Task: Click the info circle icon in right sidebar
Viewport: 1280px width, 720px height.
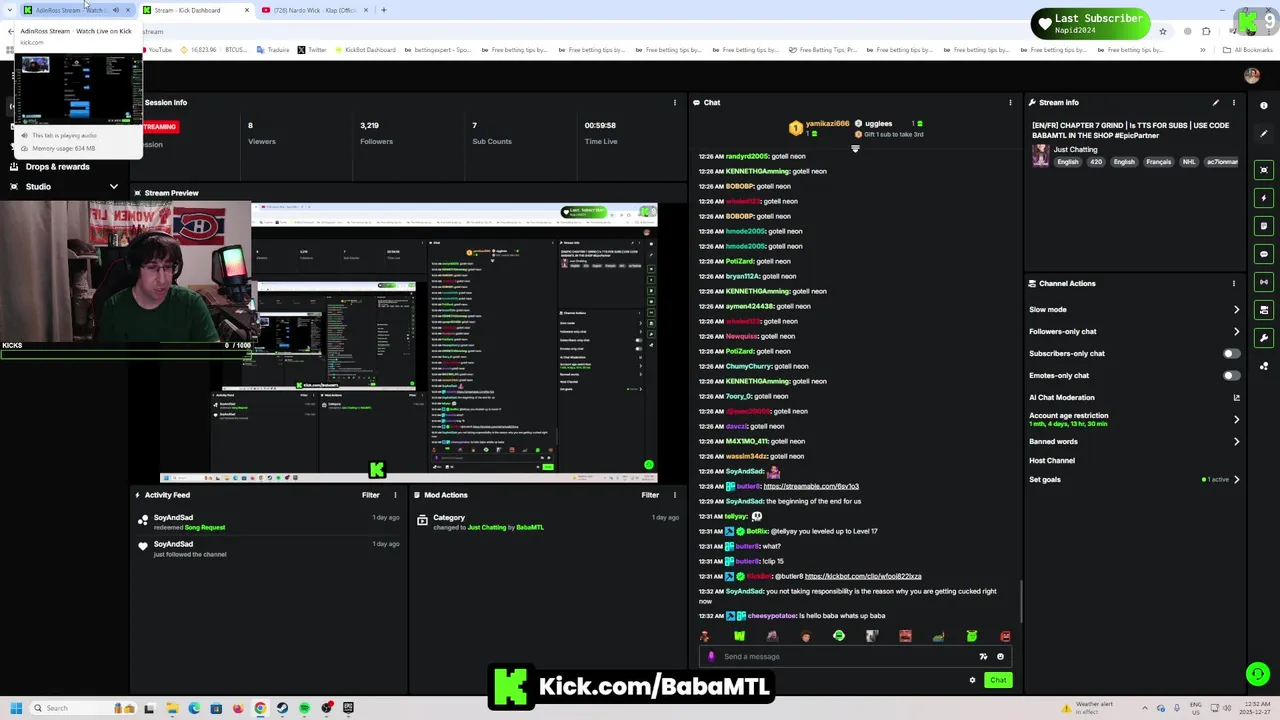Action: pos(1264,105)
